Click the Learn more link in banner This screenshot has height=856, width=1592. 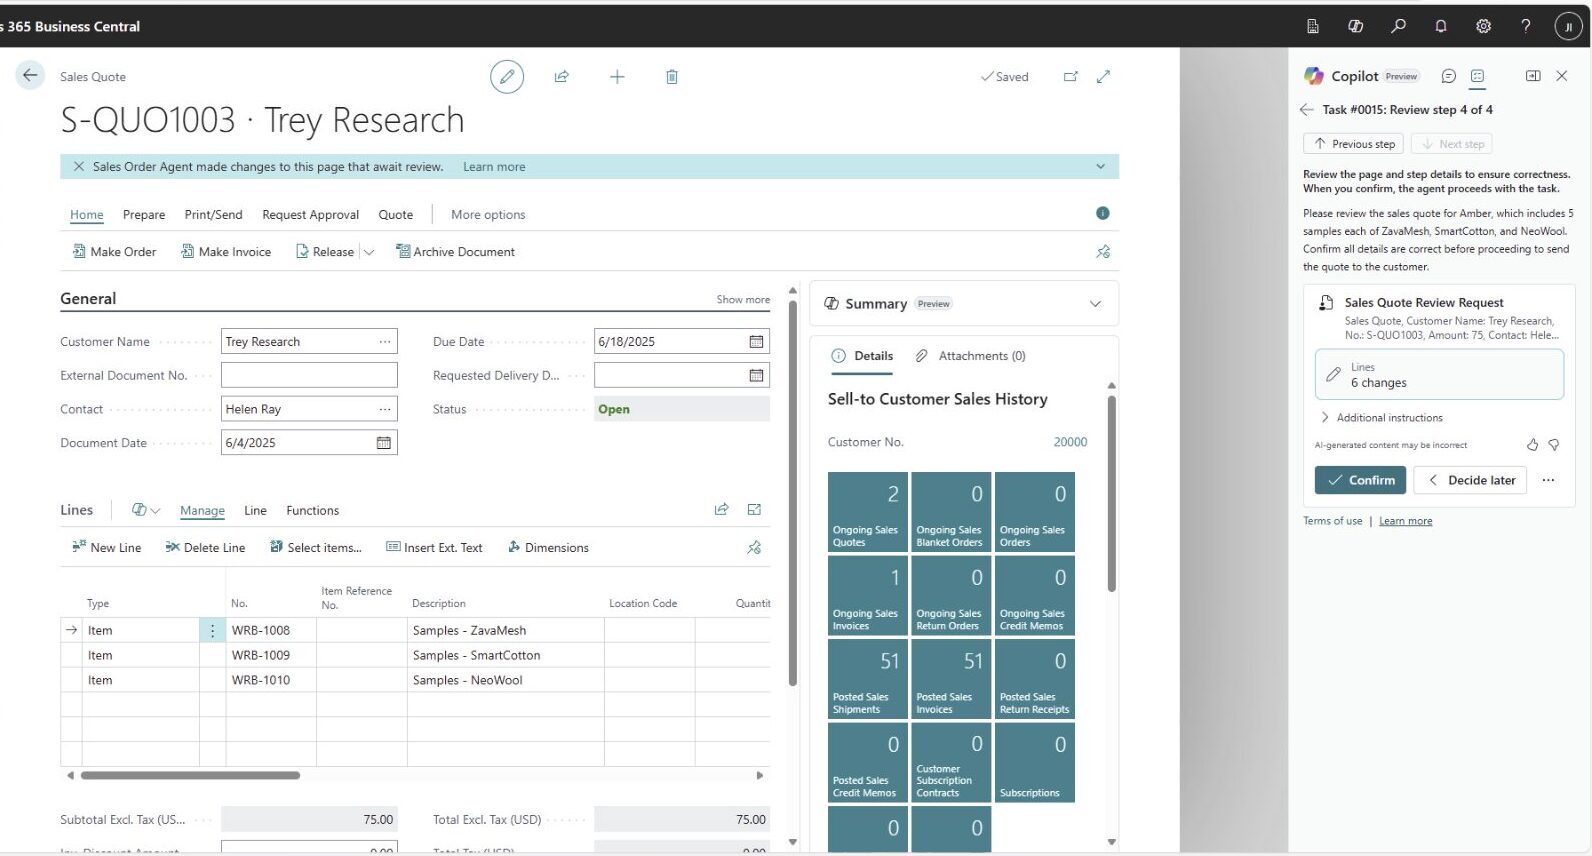pos(494,167)
